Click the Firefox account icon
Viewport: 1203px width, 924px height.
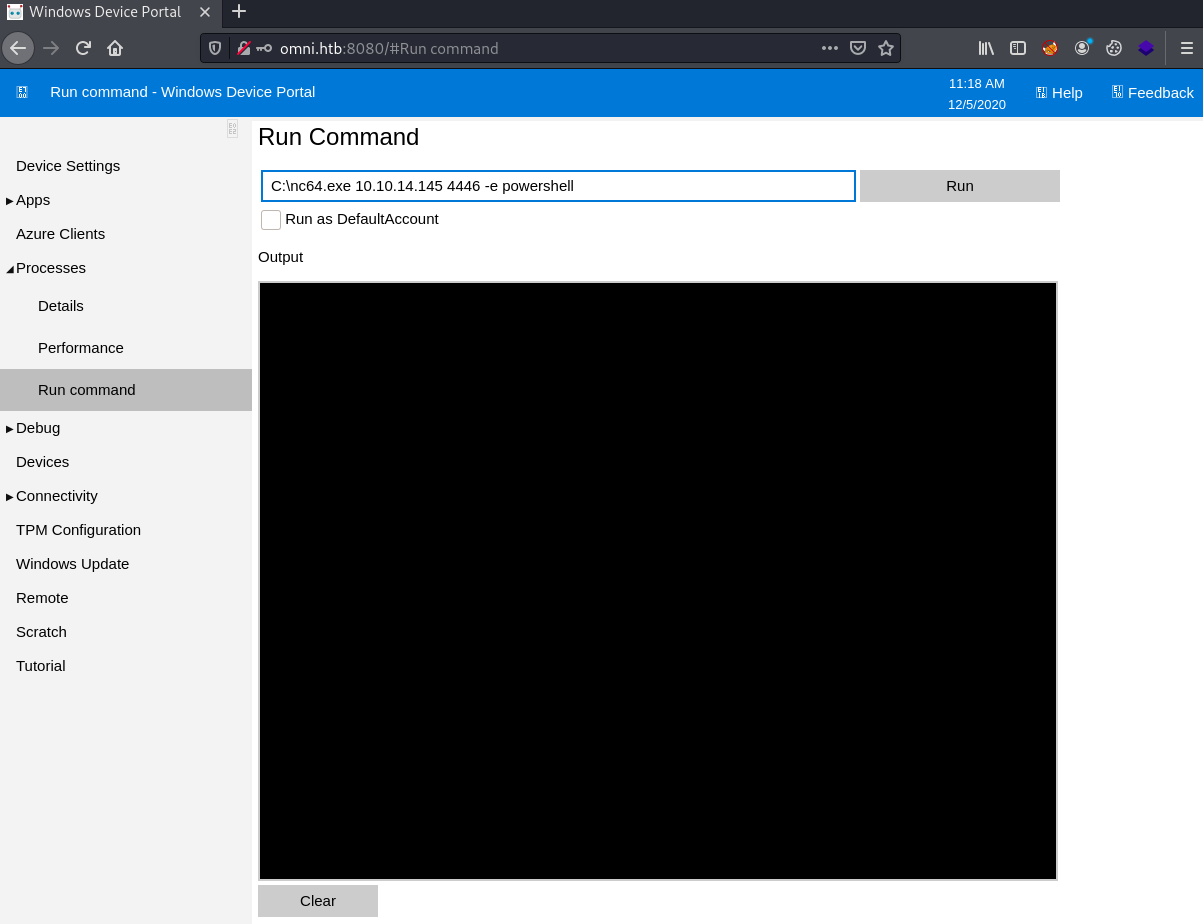coord(1081,47)
